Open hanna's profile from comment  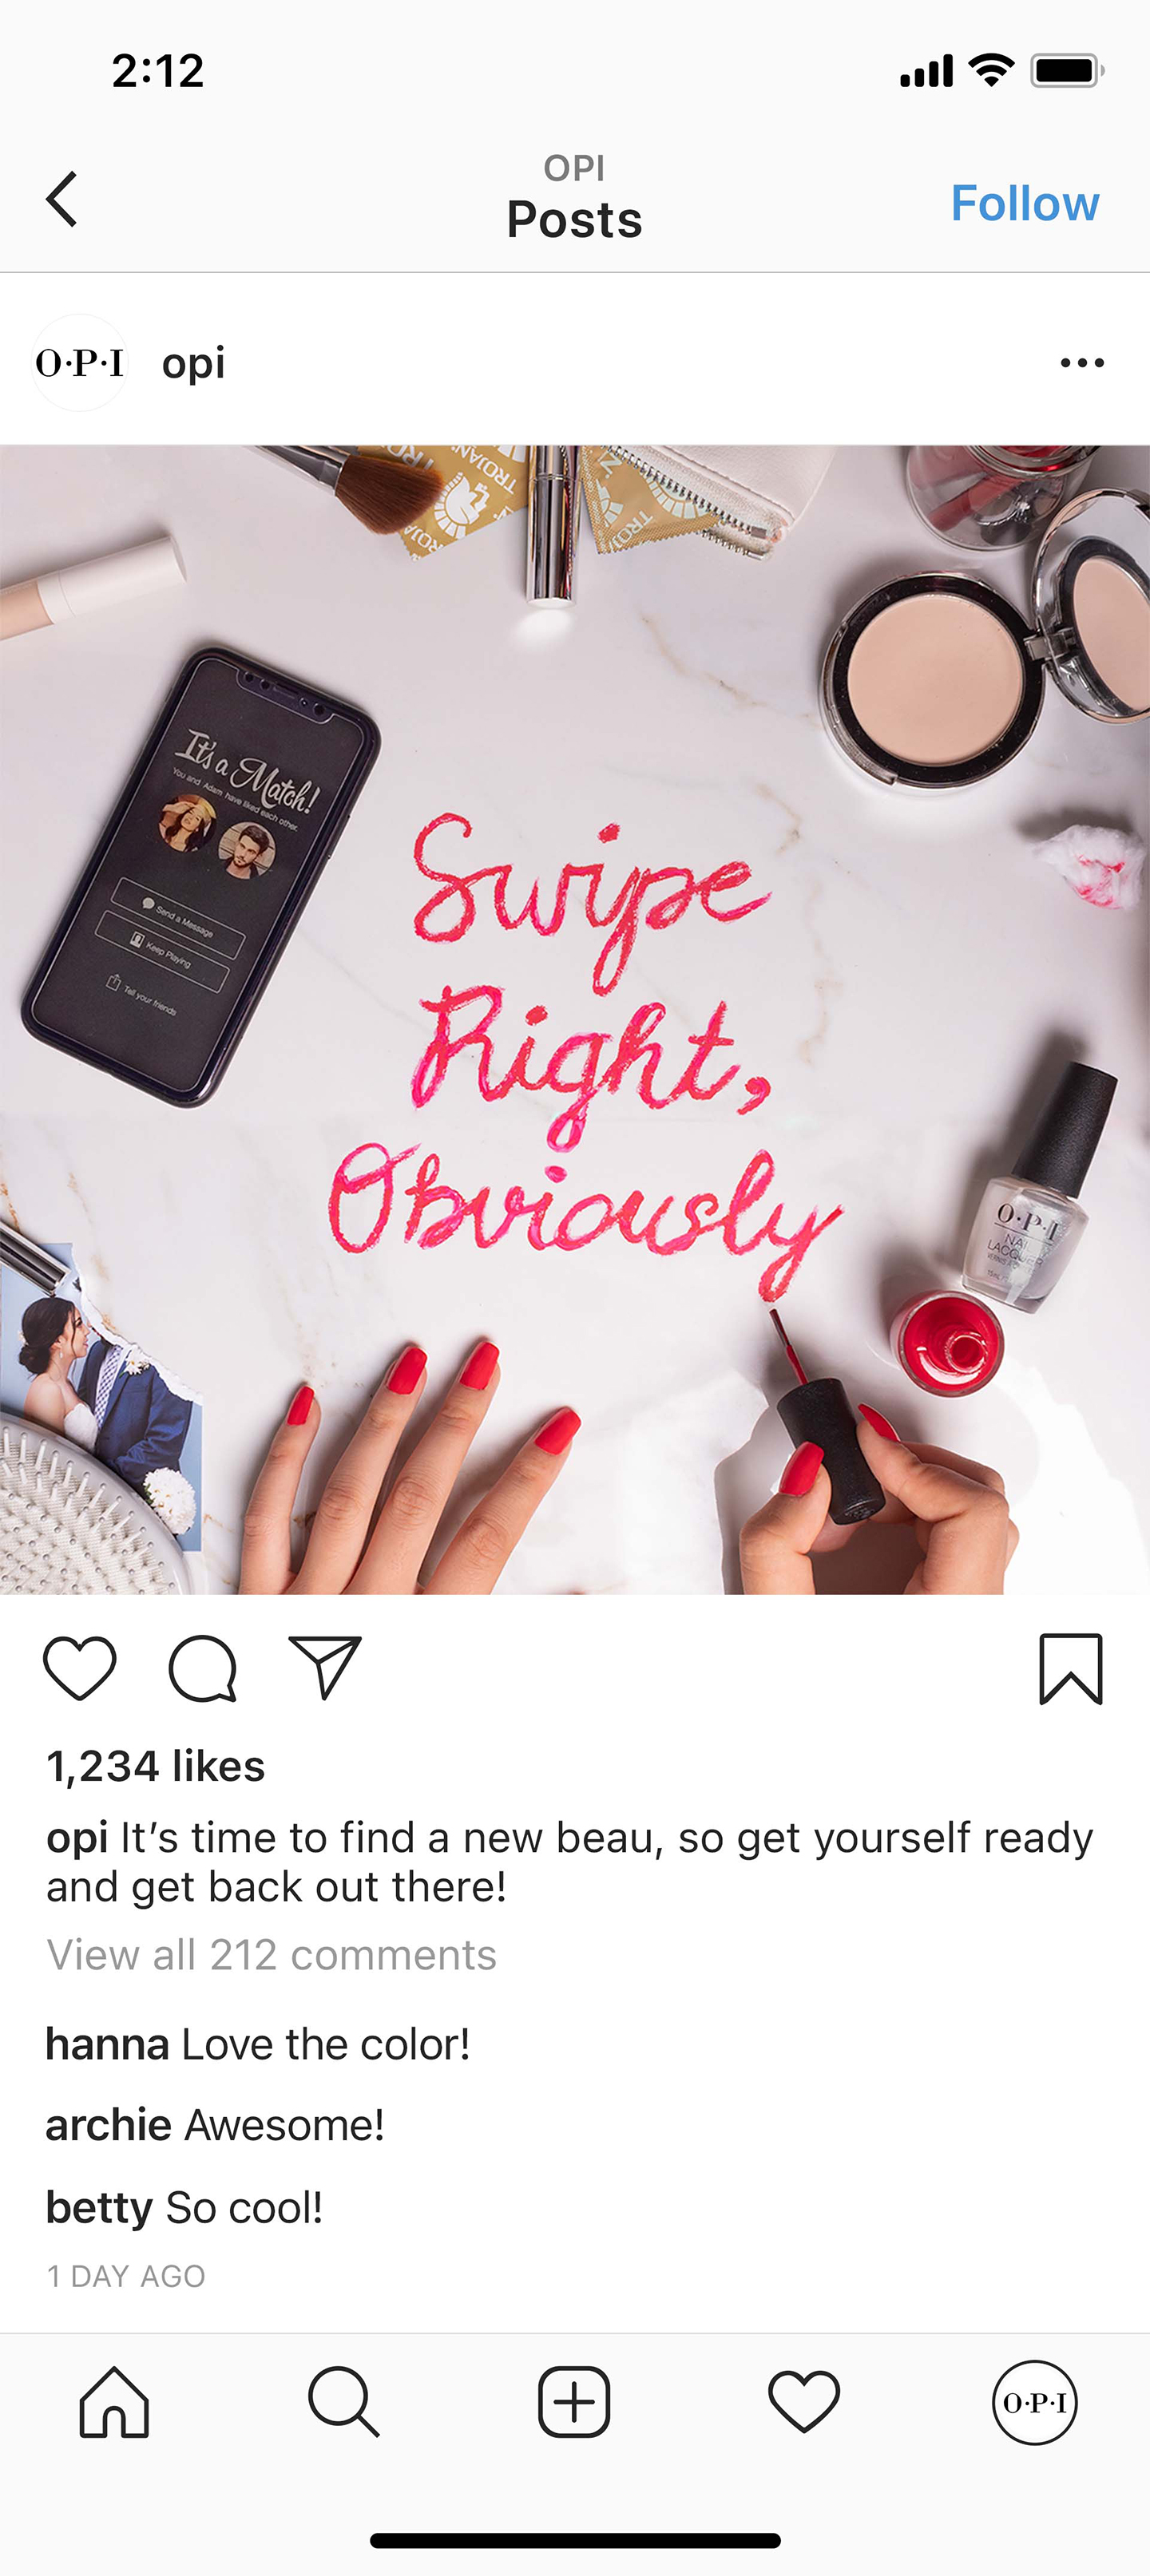(x=107, y=2044)
